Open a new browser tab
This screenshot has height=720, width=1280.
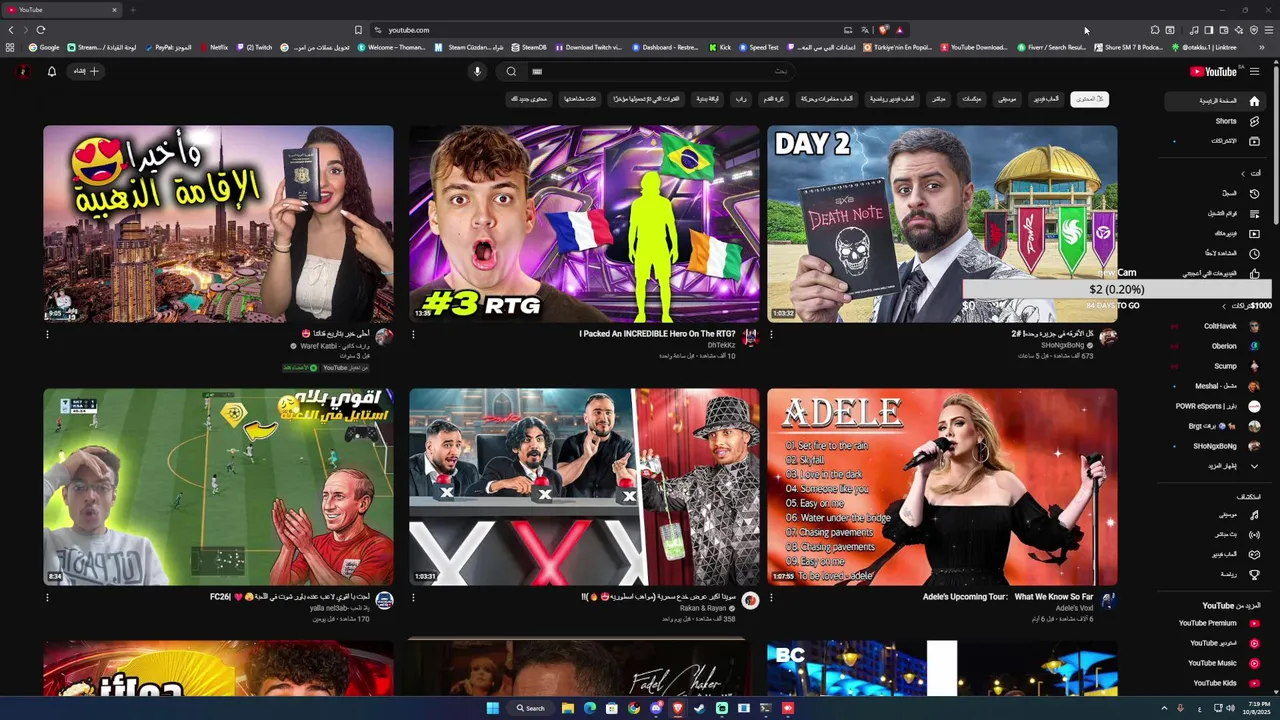point(132,10)
